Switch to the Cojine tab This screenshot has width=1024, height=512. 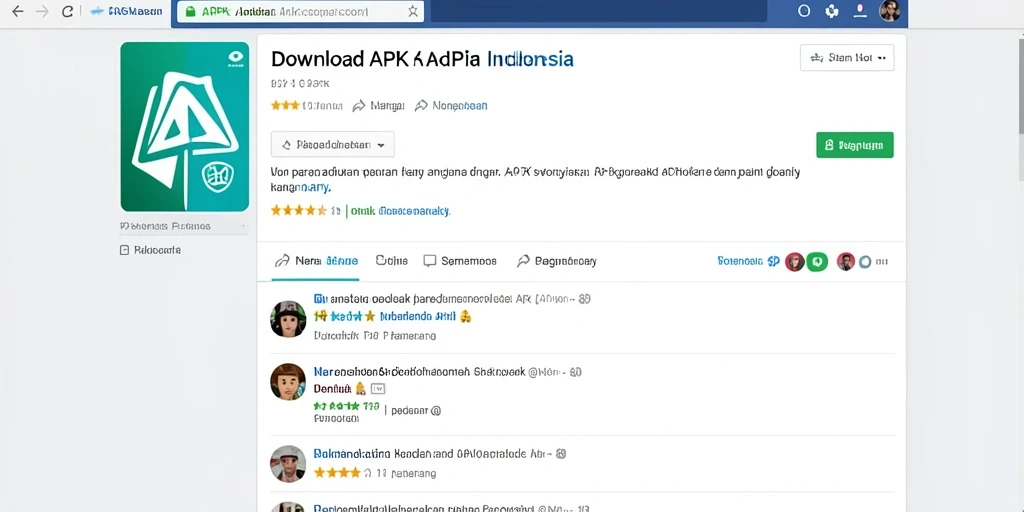[x=392, y=261]
